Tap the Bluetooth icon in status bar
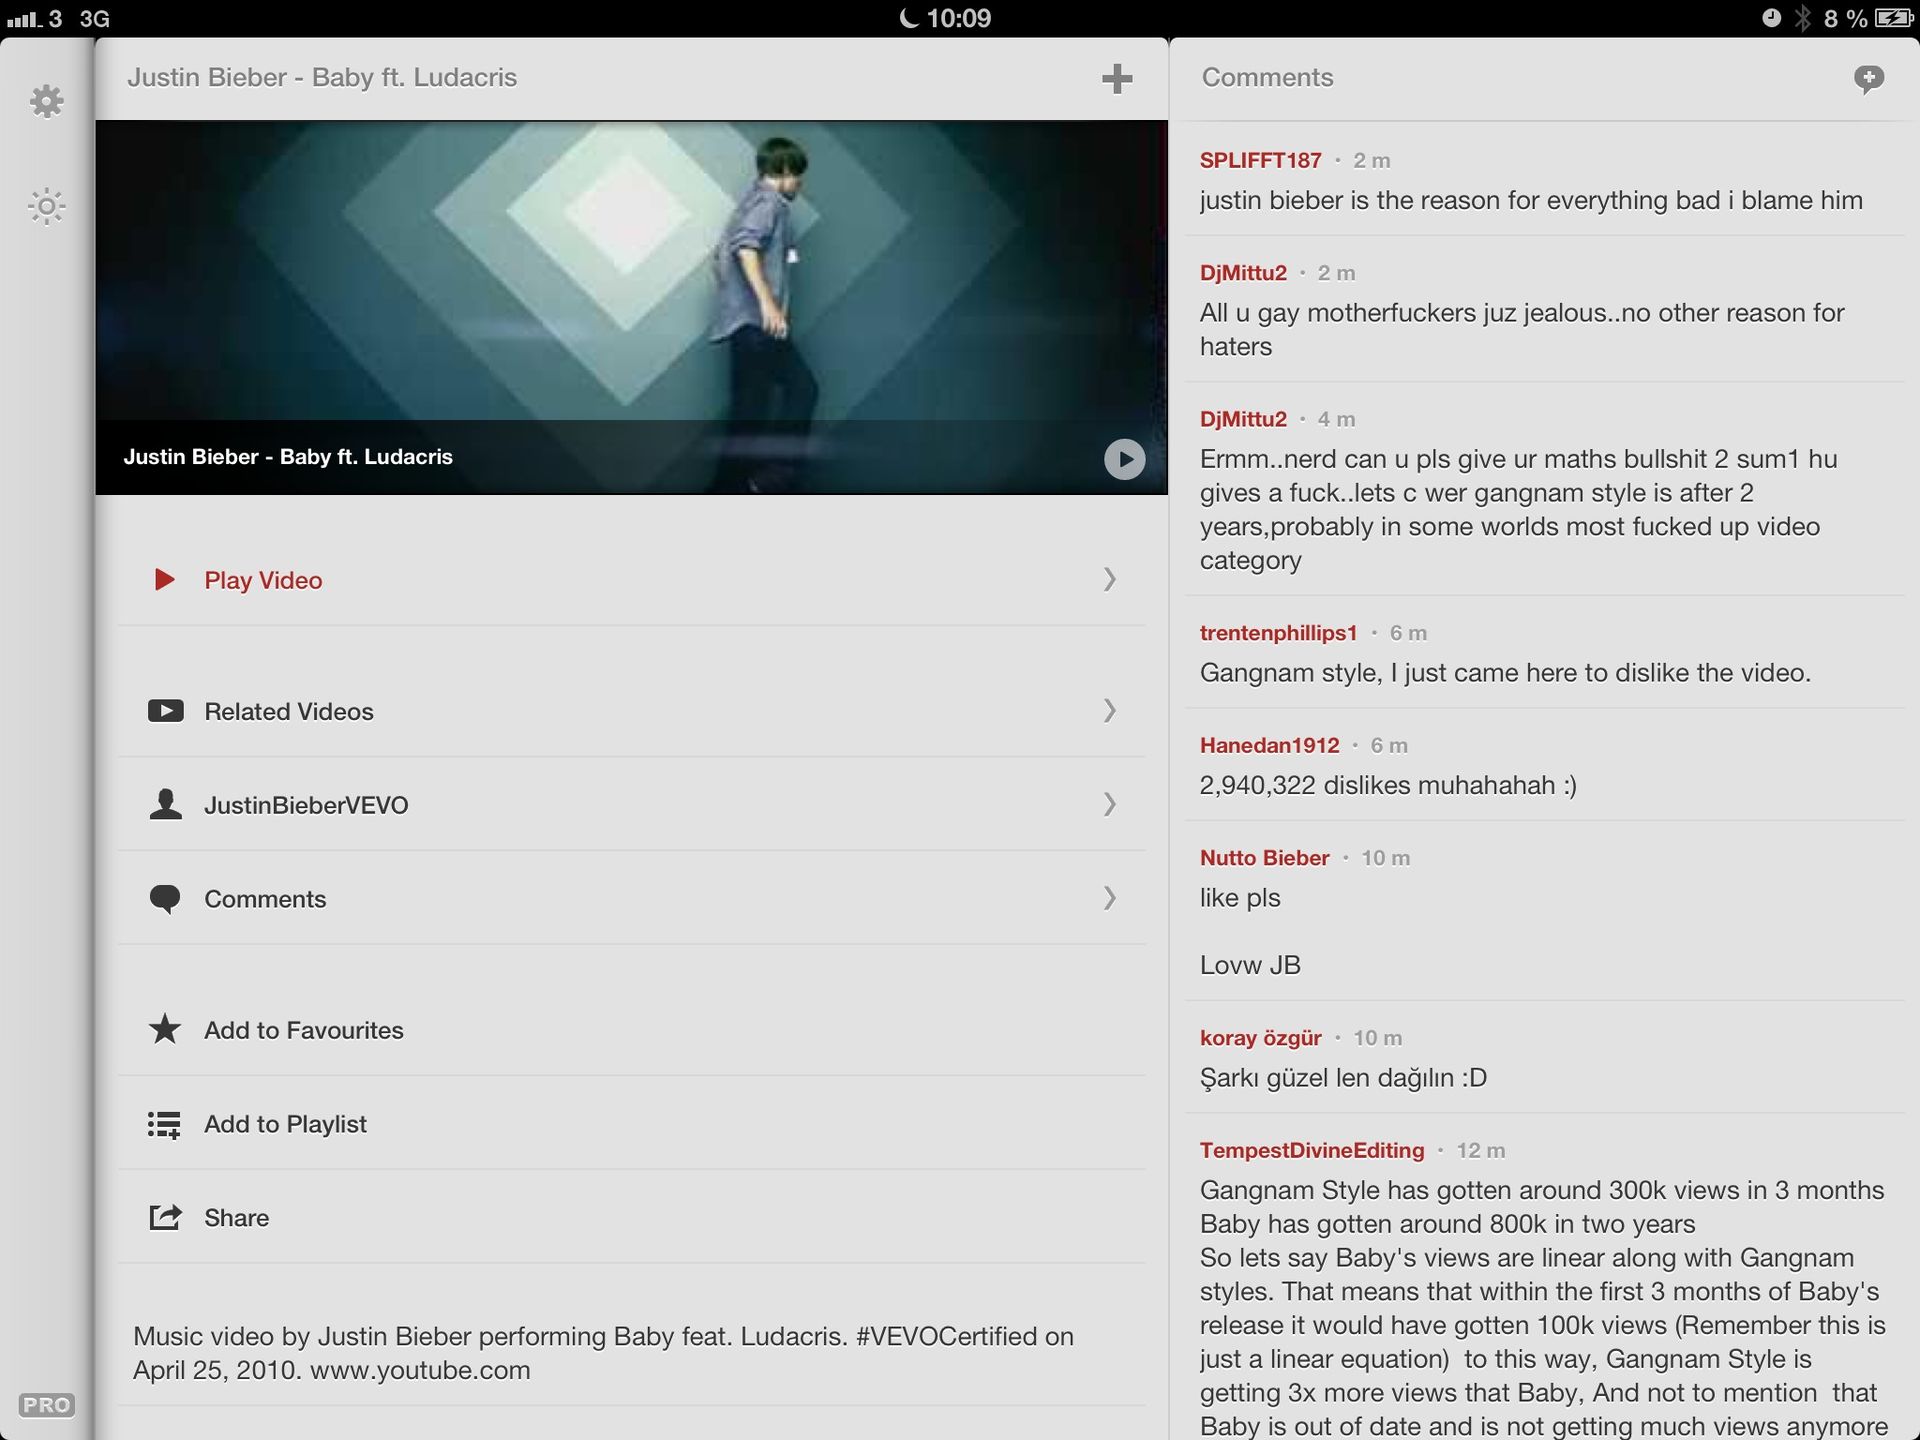The image size is (1920, 1440). tap(1803, 18)
